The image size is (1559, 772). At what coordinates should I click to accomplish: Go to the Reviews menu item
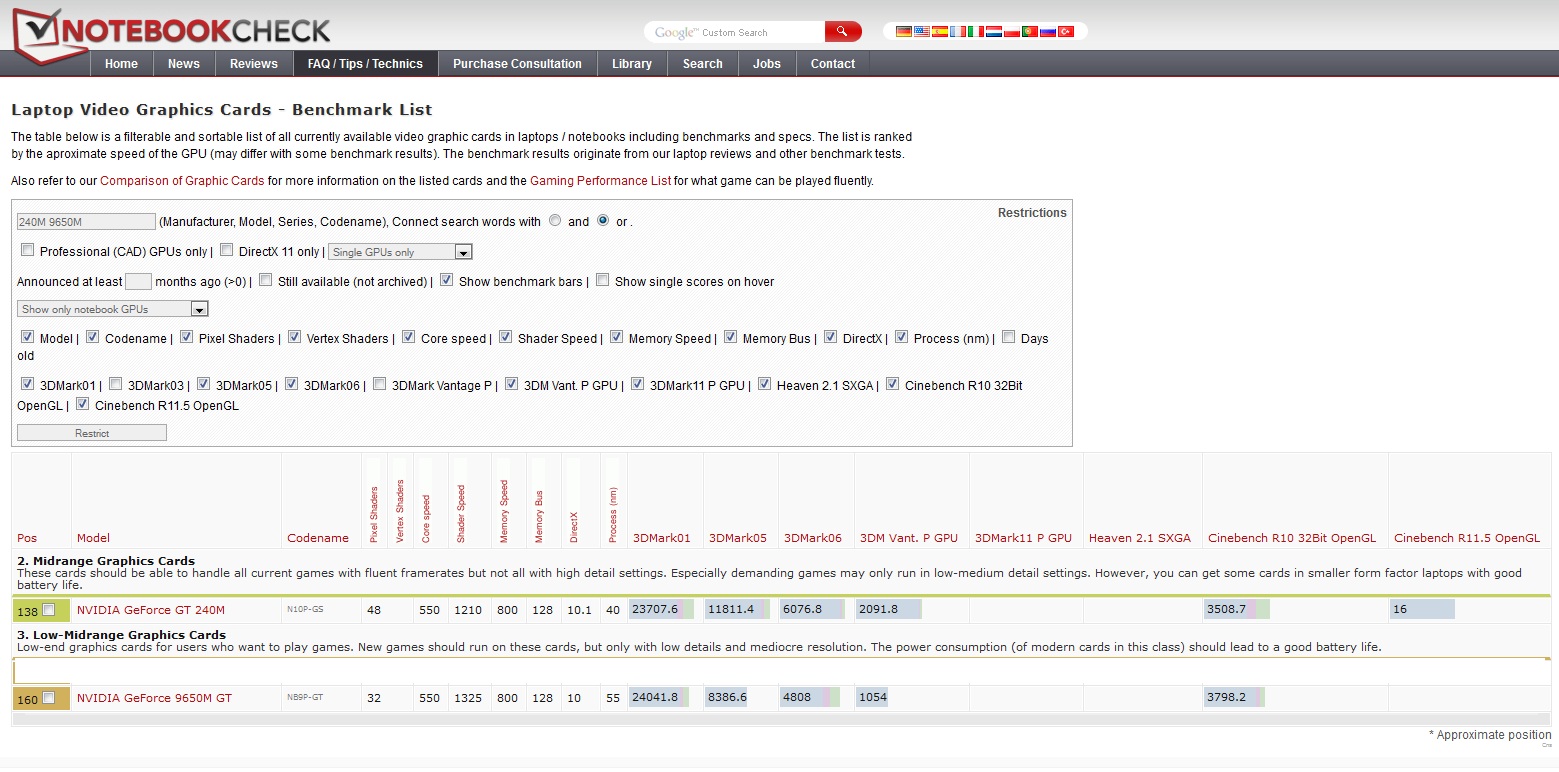253,64
